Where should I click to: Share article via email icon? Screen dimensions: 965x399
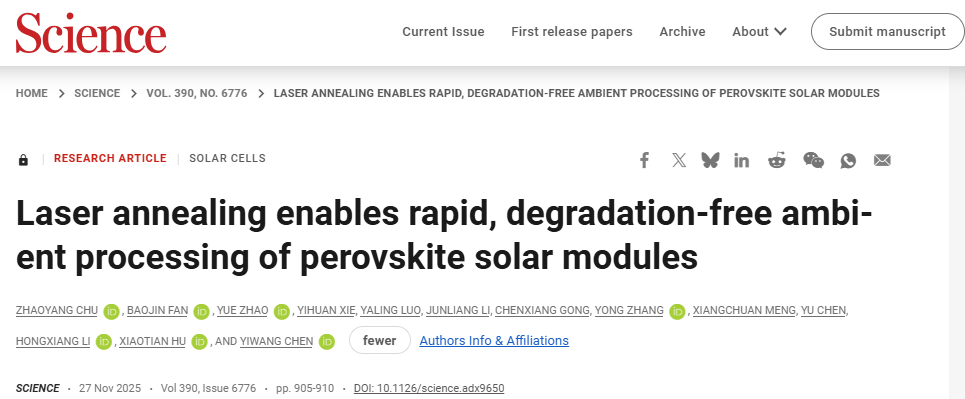[x=883, y=161]
